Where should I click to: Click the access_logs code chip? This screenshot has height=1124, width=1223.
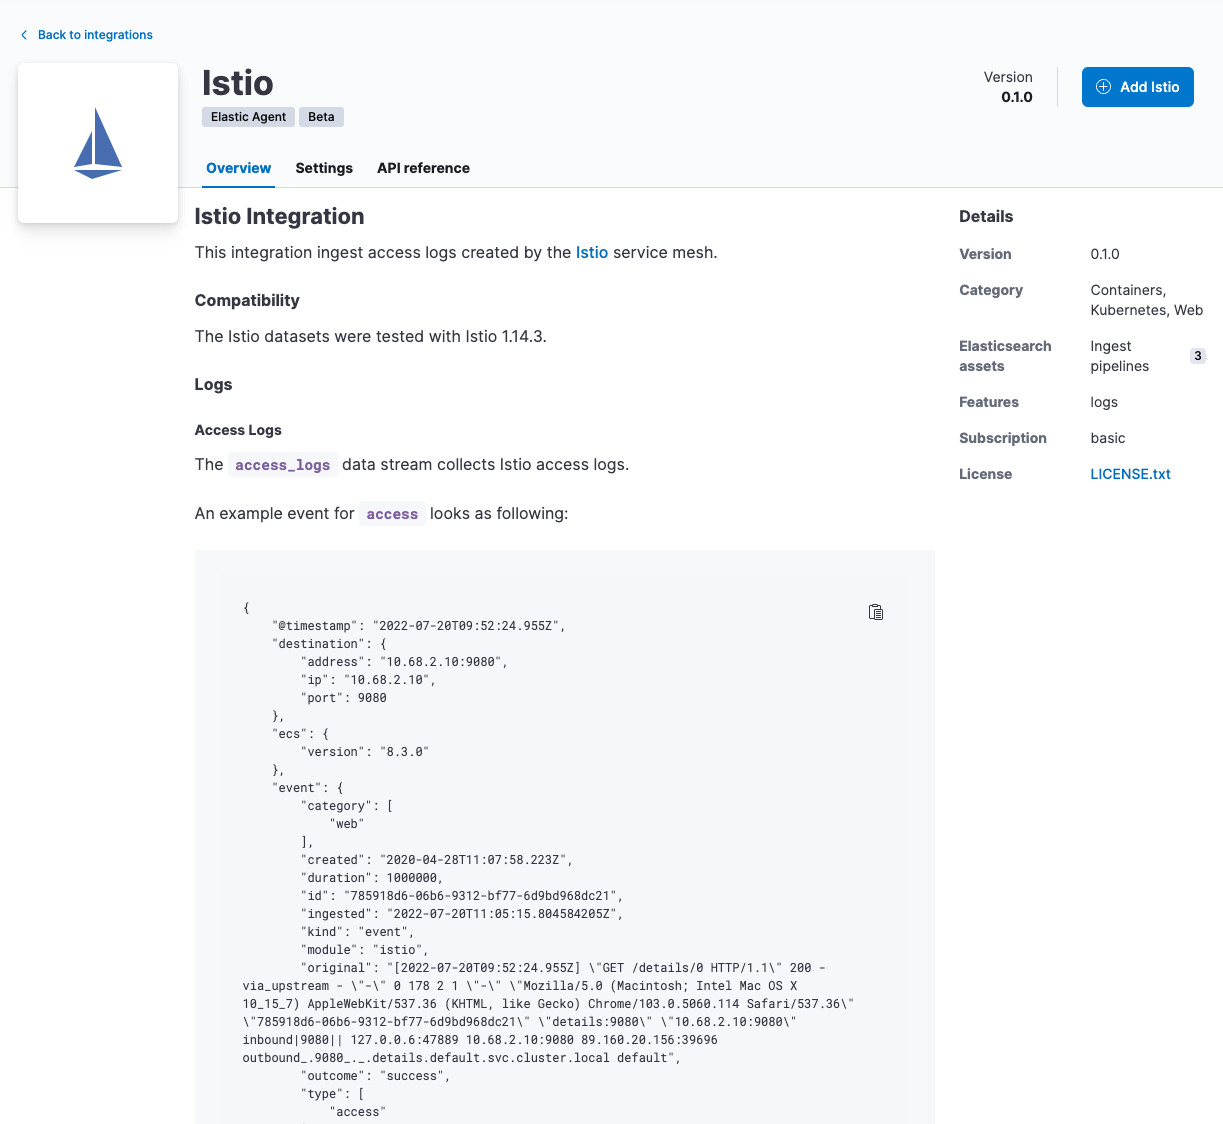pos(282,464)
